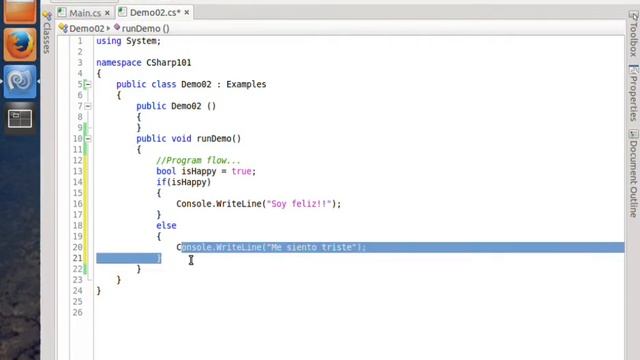Click the "Soy feliz!!" WriteLine statement
640x360 pixels.
click(x=258, y=204)
